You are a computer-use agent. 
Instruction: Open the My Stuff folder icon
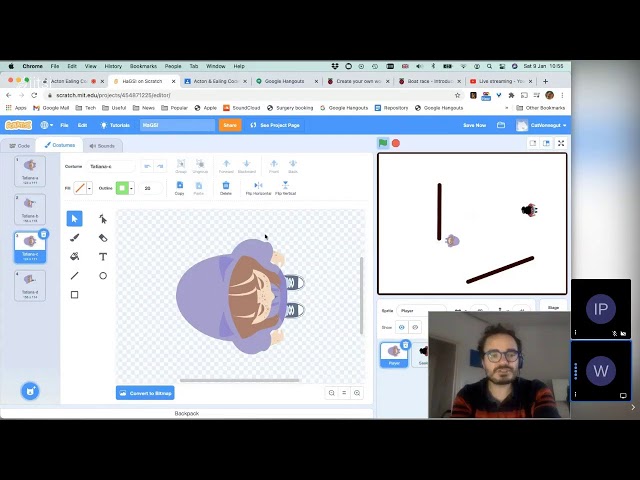click(501, 125)
